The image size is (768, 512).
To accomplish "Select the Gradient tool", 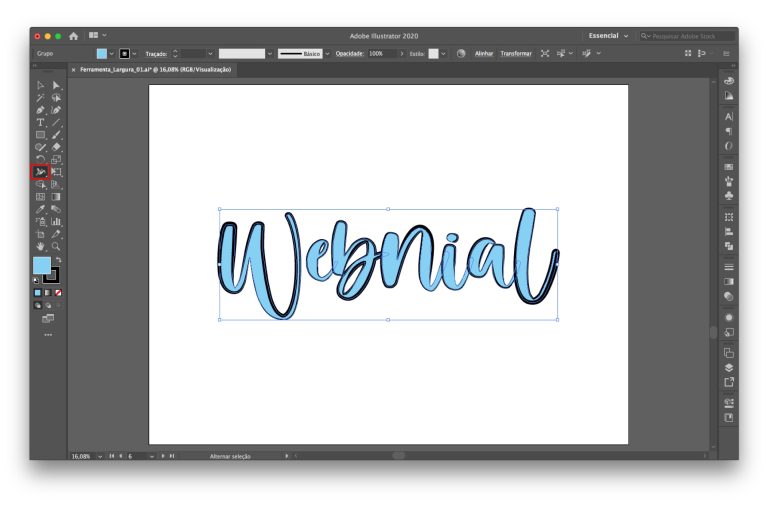I will pos(56,197).
